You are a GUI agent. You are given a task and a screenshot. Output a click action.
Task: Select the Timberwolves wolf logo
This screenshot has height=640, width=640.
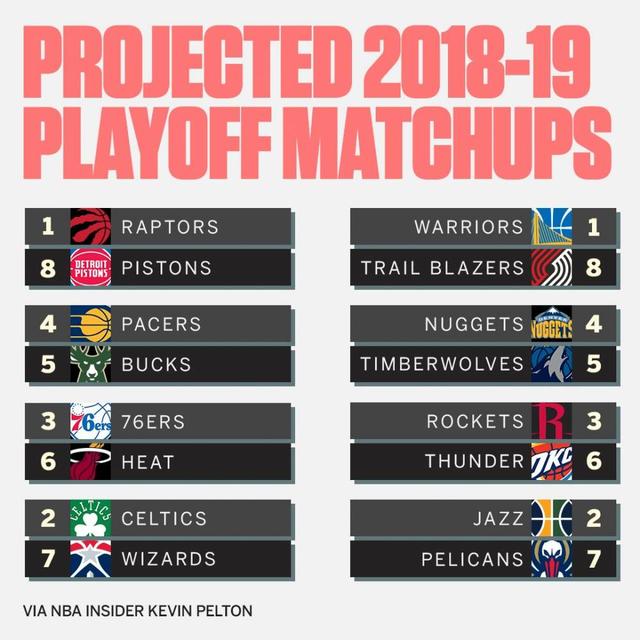[551, 364]
